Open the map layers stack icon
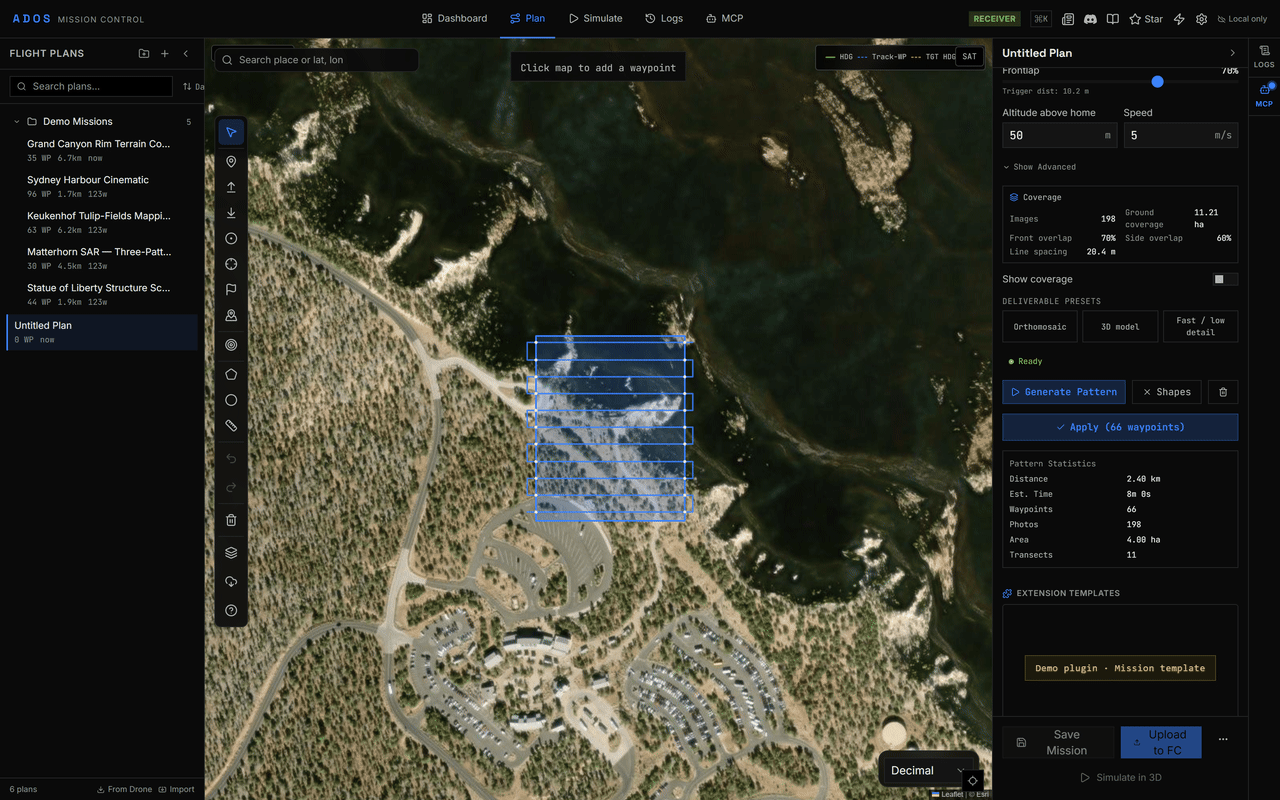1280x800 pixels. tap(231, 553)
